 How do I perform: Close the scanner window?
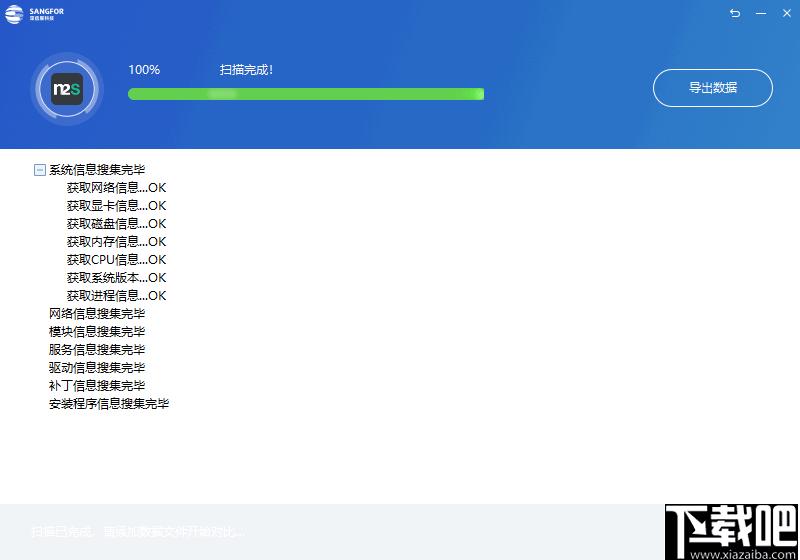[787, 13]
